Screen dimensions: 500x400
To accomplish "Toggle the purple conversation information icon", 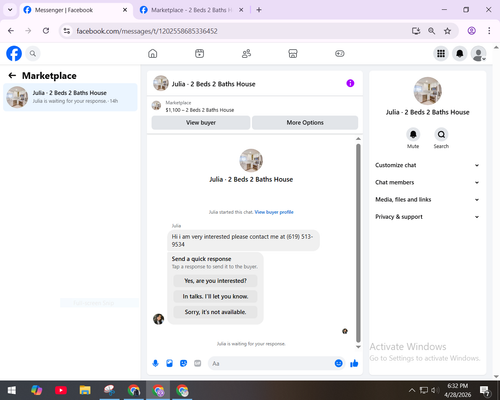I will point(350,83).
